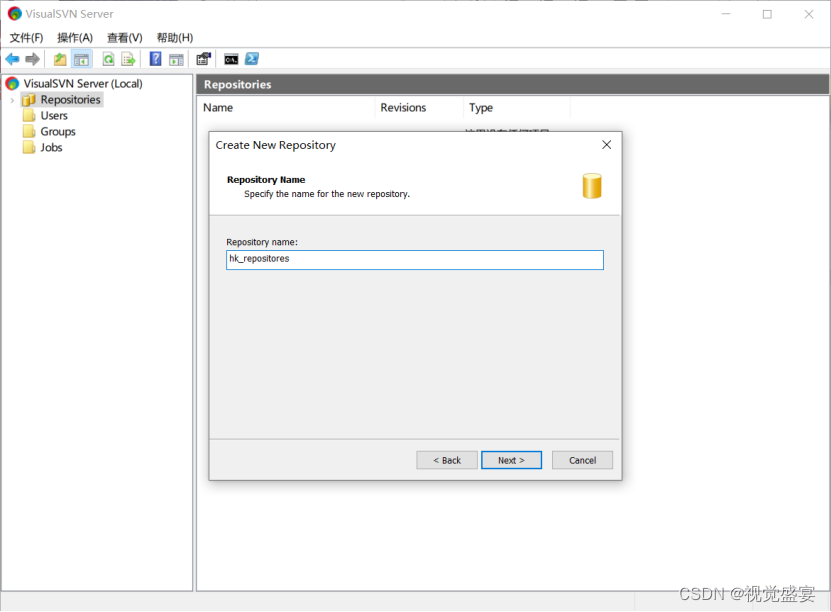This screenshot has width=831, height=612.
Task: Click the Refresh toolbar icon
Action: click(109, 59)
